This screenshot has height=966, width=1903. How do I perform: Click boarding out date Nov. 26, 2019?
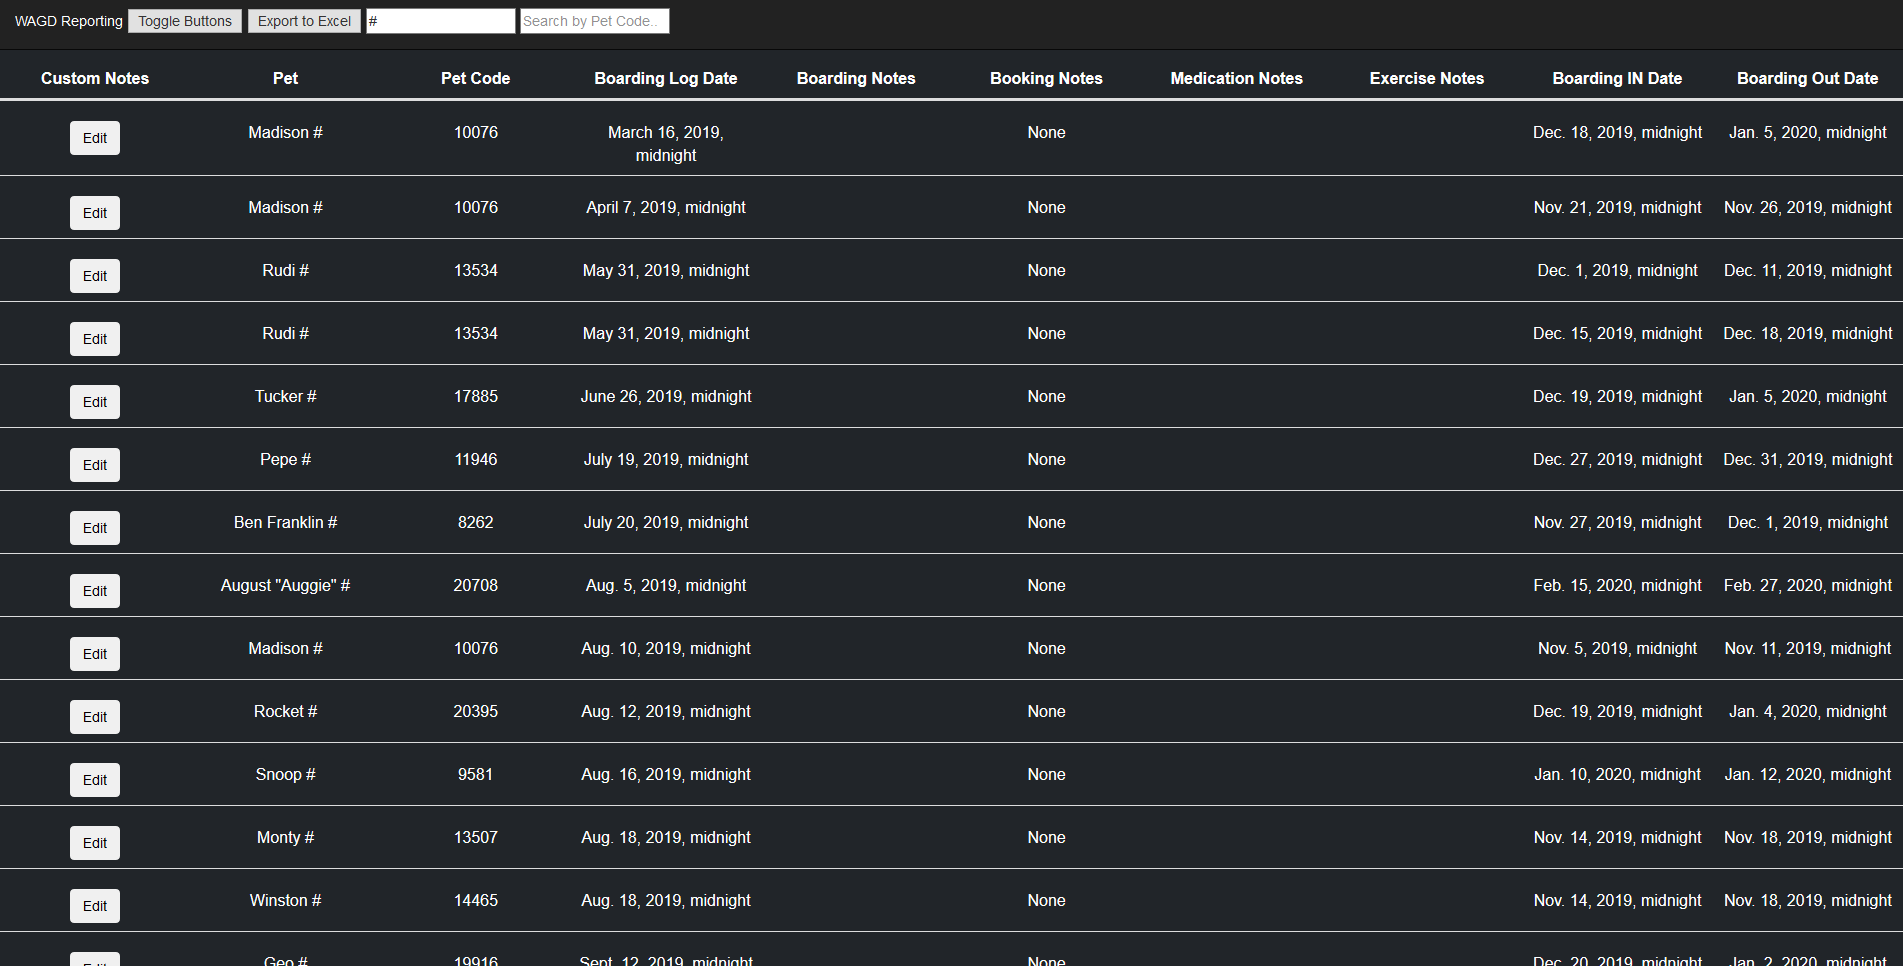[x=1808, y=207]
